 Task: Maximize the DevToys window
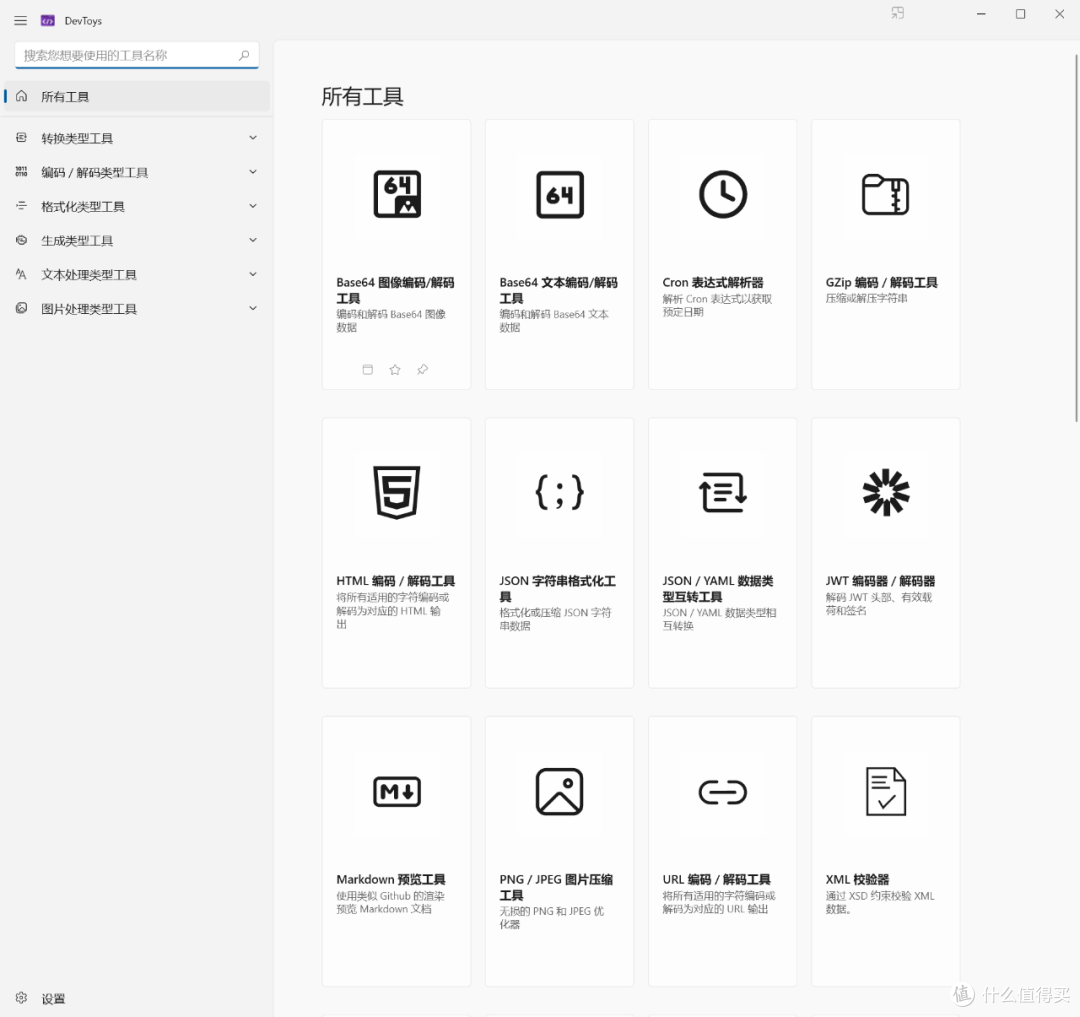click(1020, 14)
